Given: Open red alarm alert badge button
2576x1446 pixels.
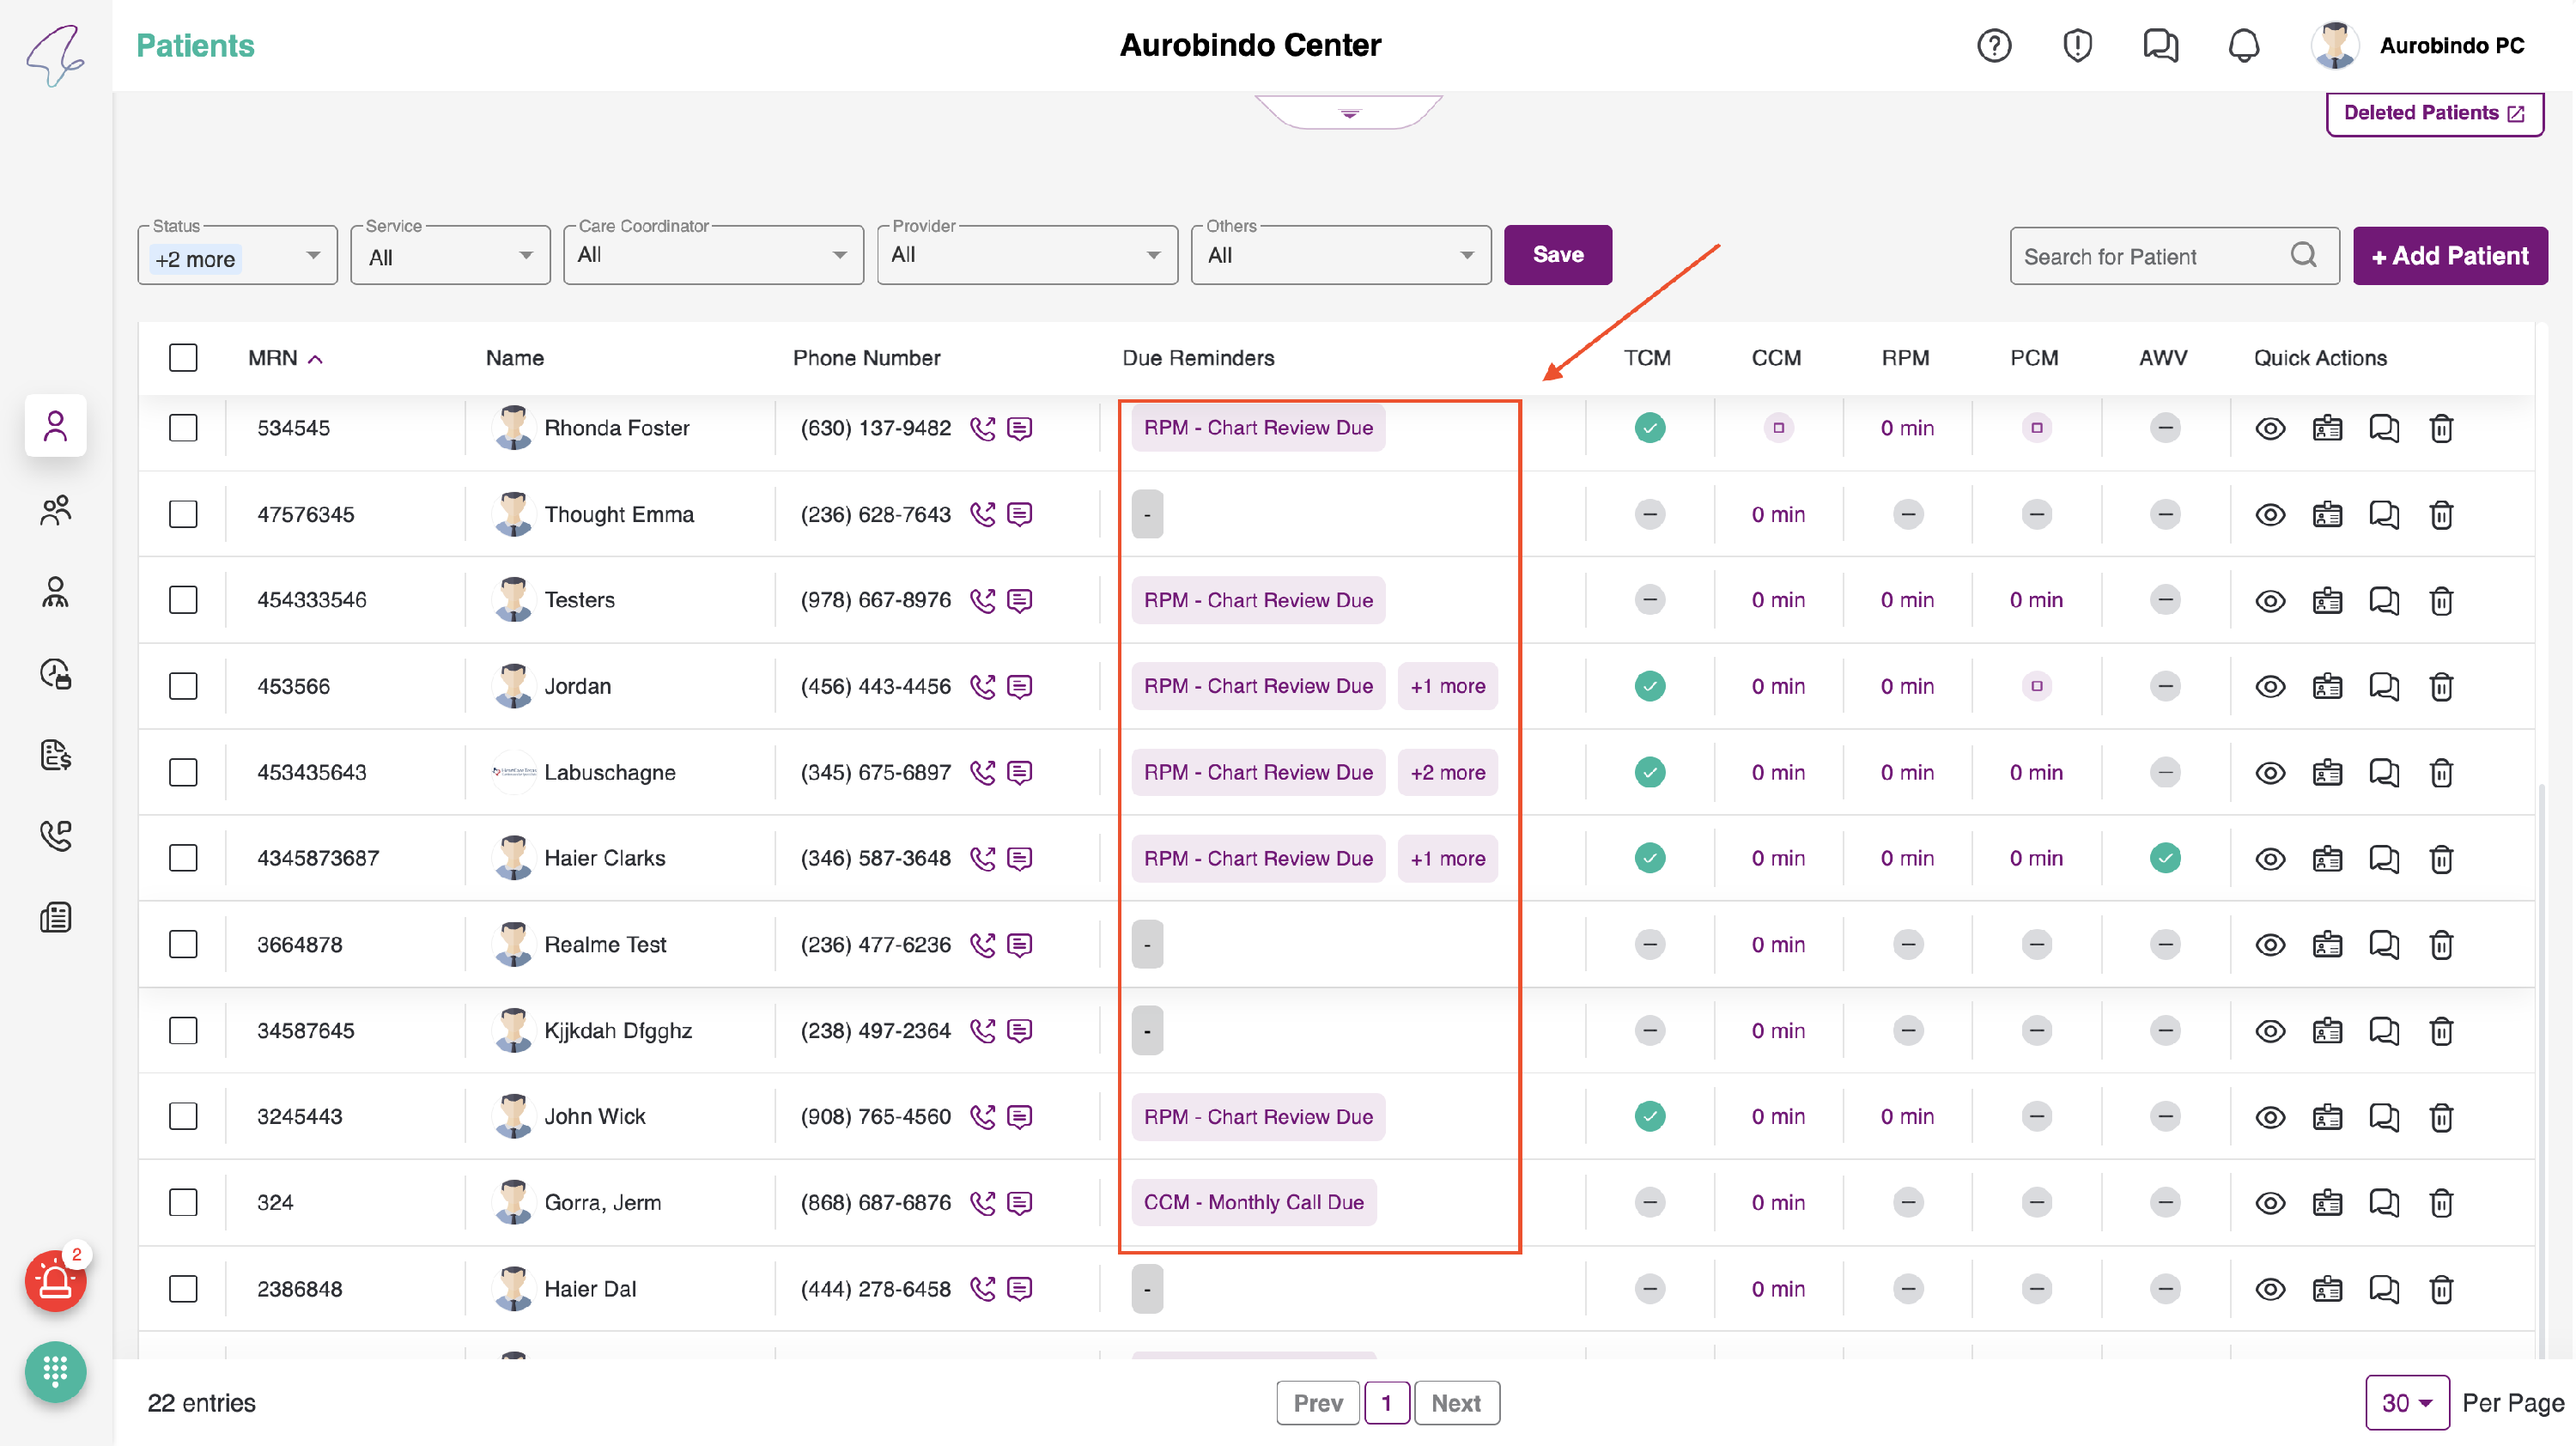Looking at the screenshot, I should point(55,1281).
